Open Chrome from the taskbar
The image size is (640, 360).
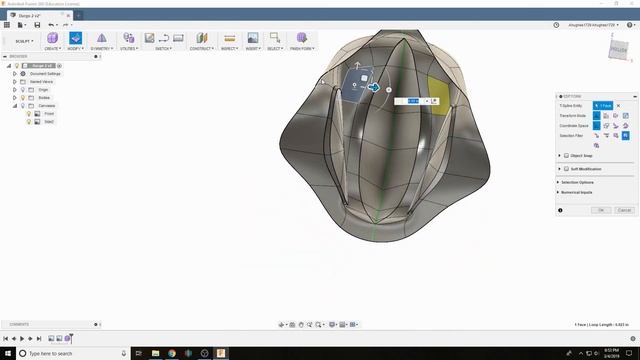[x=172, y=353]
